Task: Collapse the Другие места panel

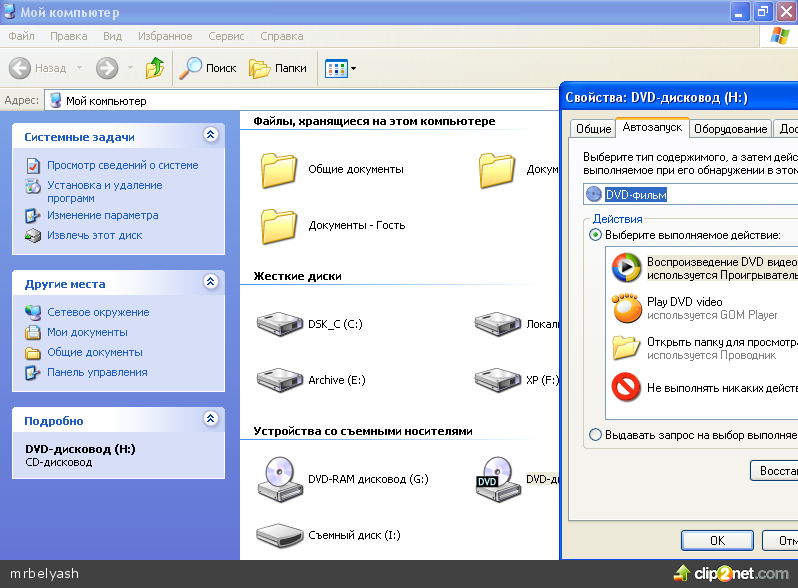Action: (210, 283)
